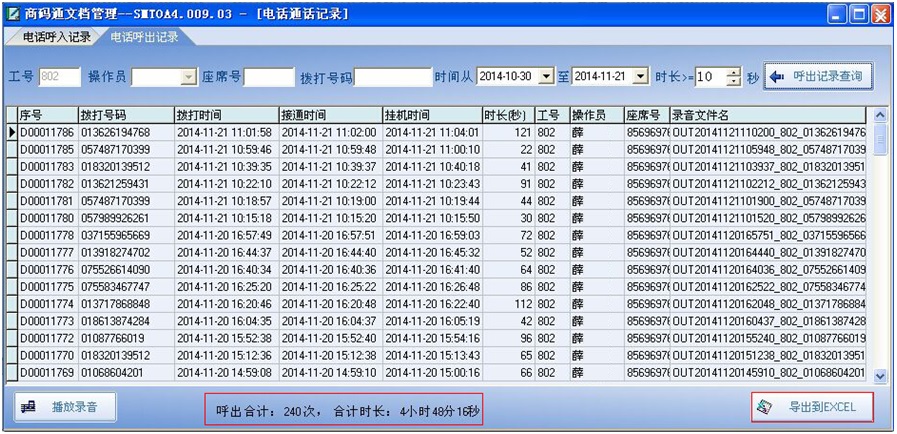The width and height of the screenshot is (897, 434).
Task: Click the application icon in title bar
Action: pyautogui.click(x=13, y=13)
